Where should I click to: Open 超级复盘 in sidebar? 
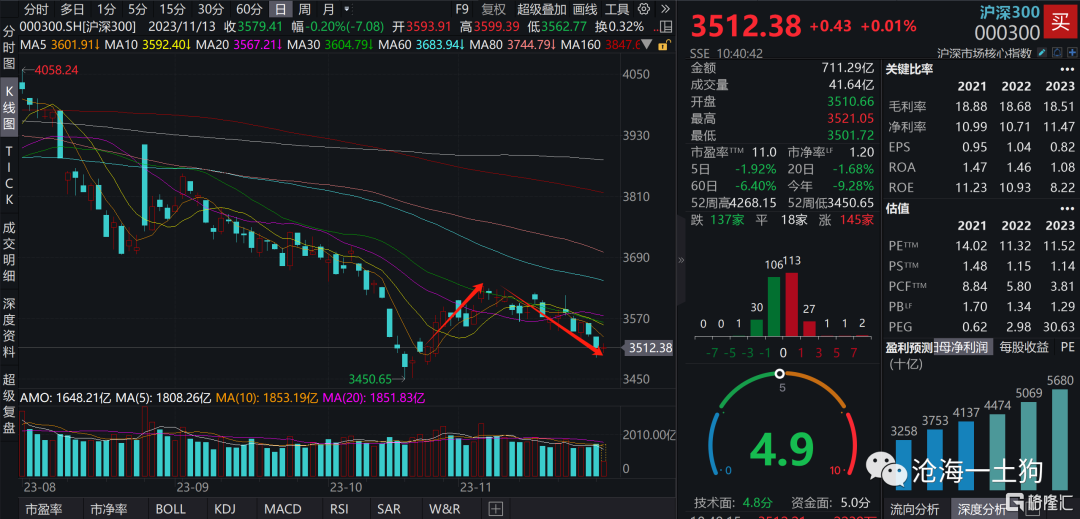[x=10, y=403]
